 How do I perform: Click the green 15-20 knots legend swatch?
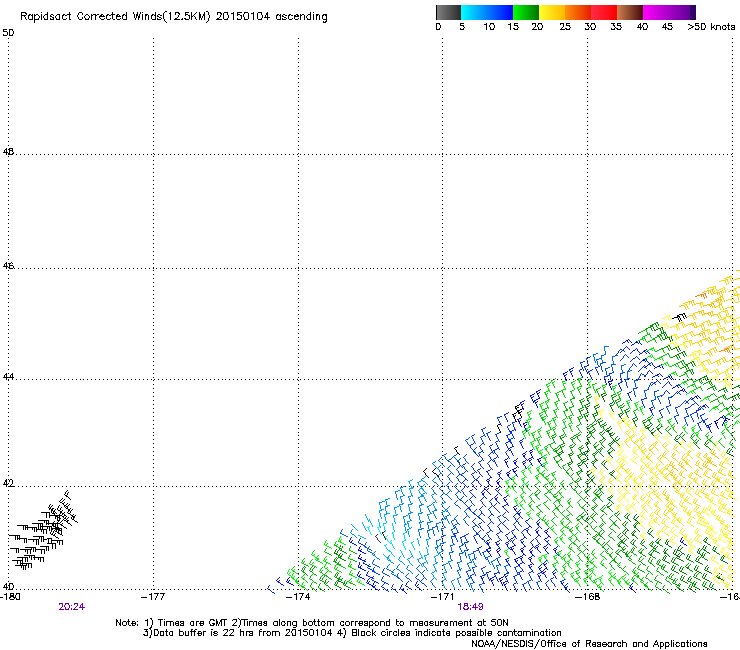tap(526, 12)
